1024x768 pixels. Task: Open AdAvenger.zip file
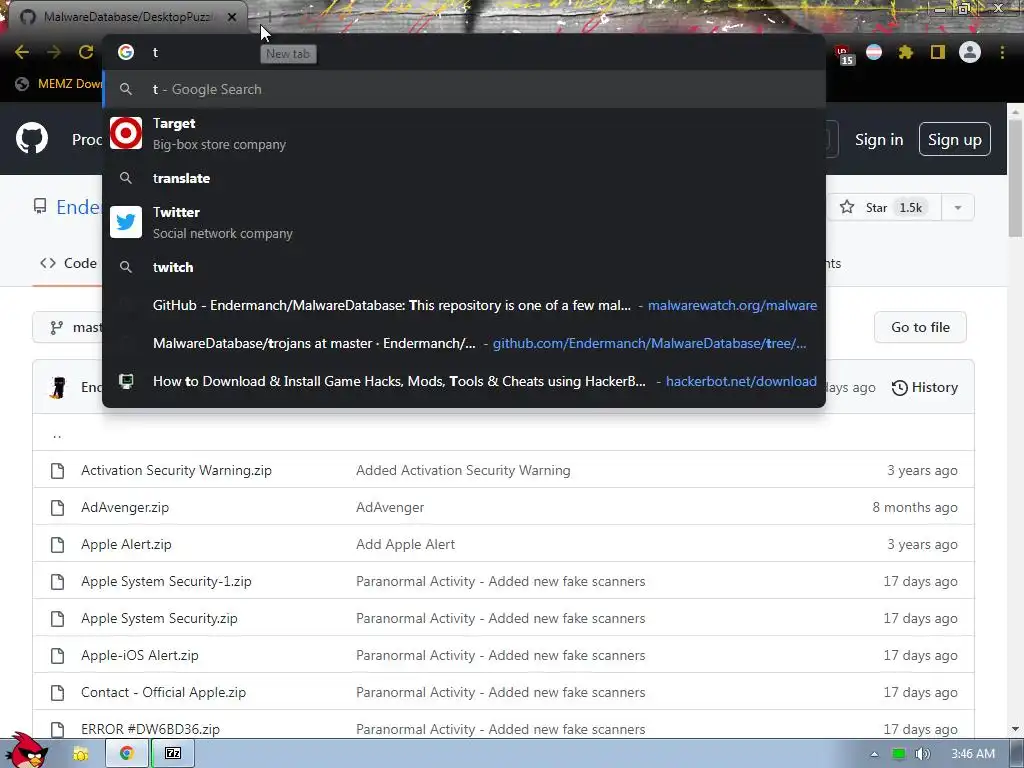[125, 507]
